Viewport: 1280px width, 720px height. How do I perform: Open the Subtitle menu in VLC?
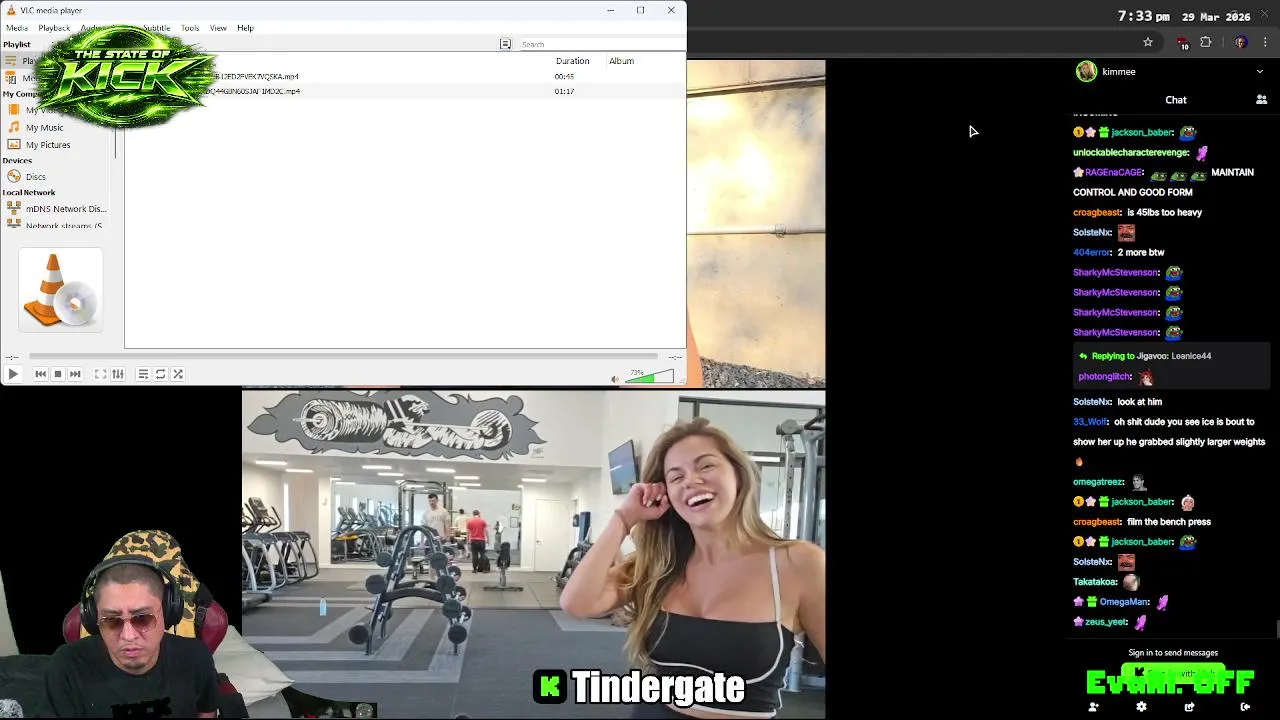[x=156, y=28]
